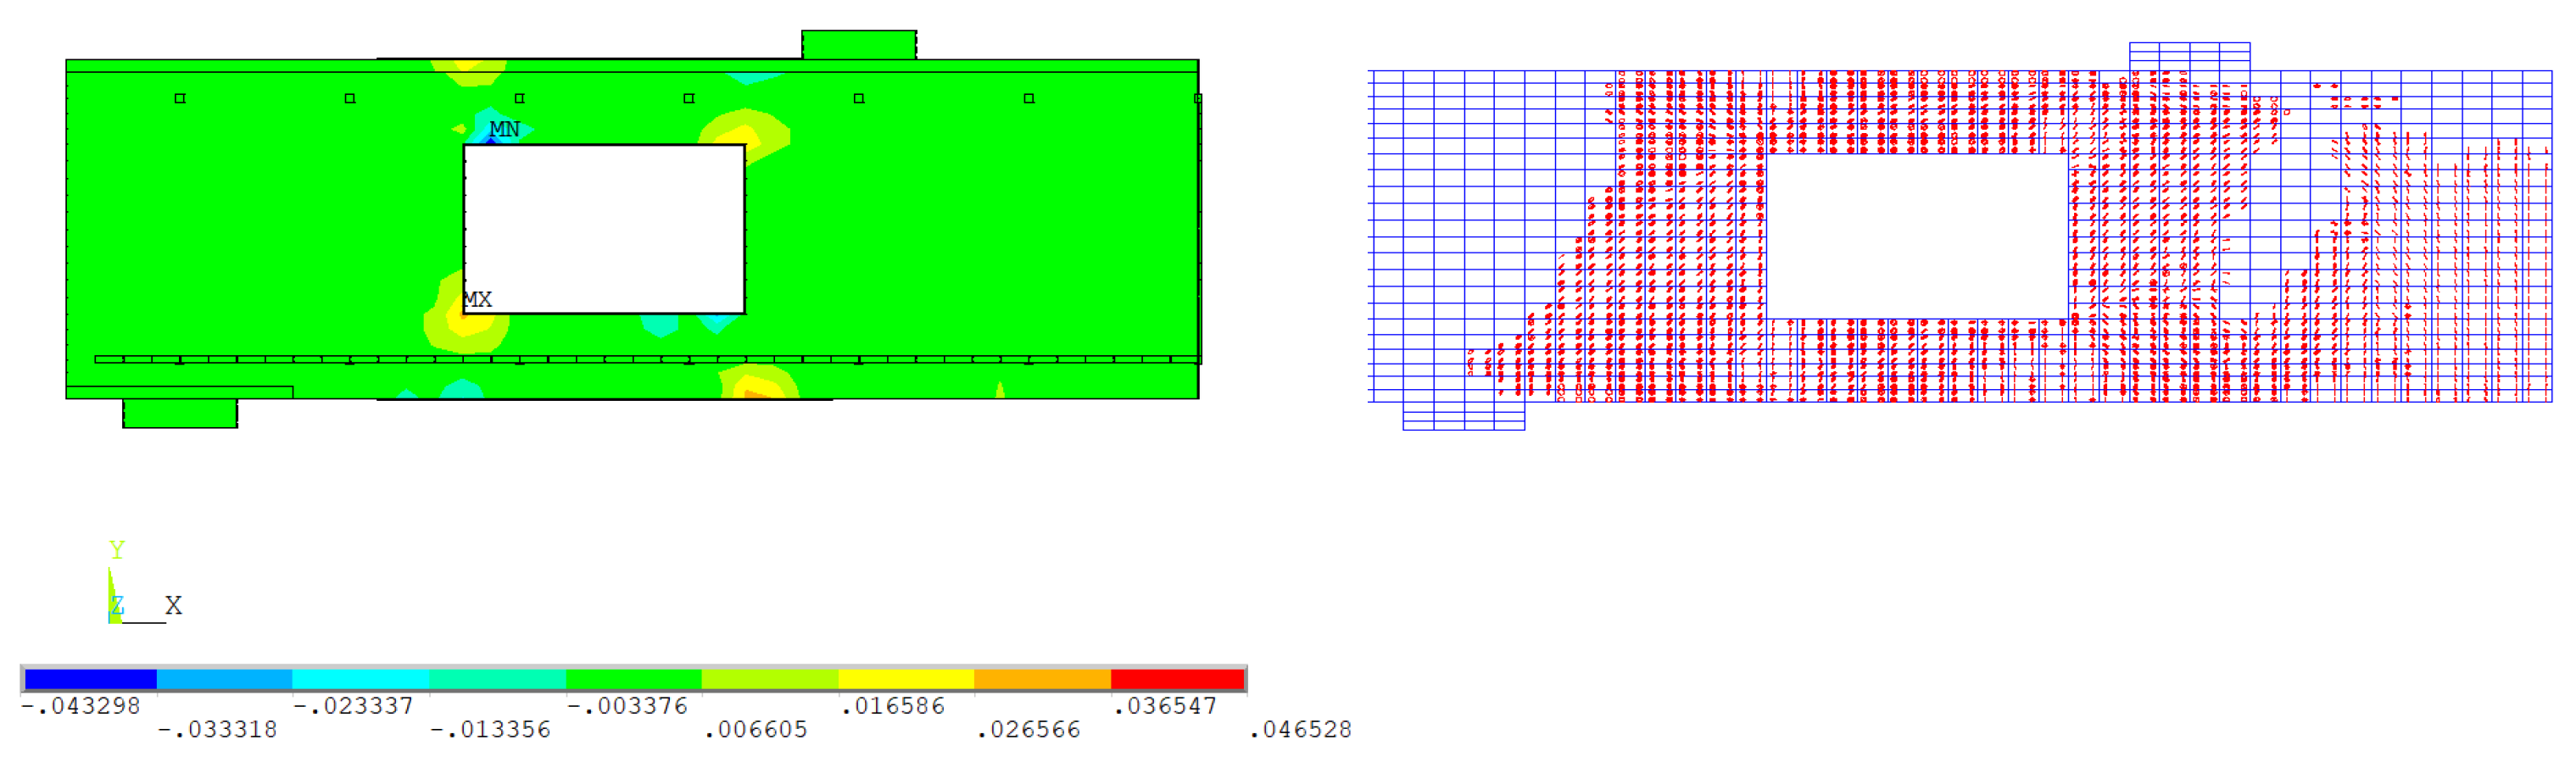Click the top loading block in mesh plot
The height and width of the screenshot is (773, 2576).
point(2189,56)
